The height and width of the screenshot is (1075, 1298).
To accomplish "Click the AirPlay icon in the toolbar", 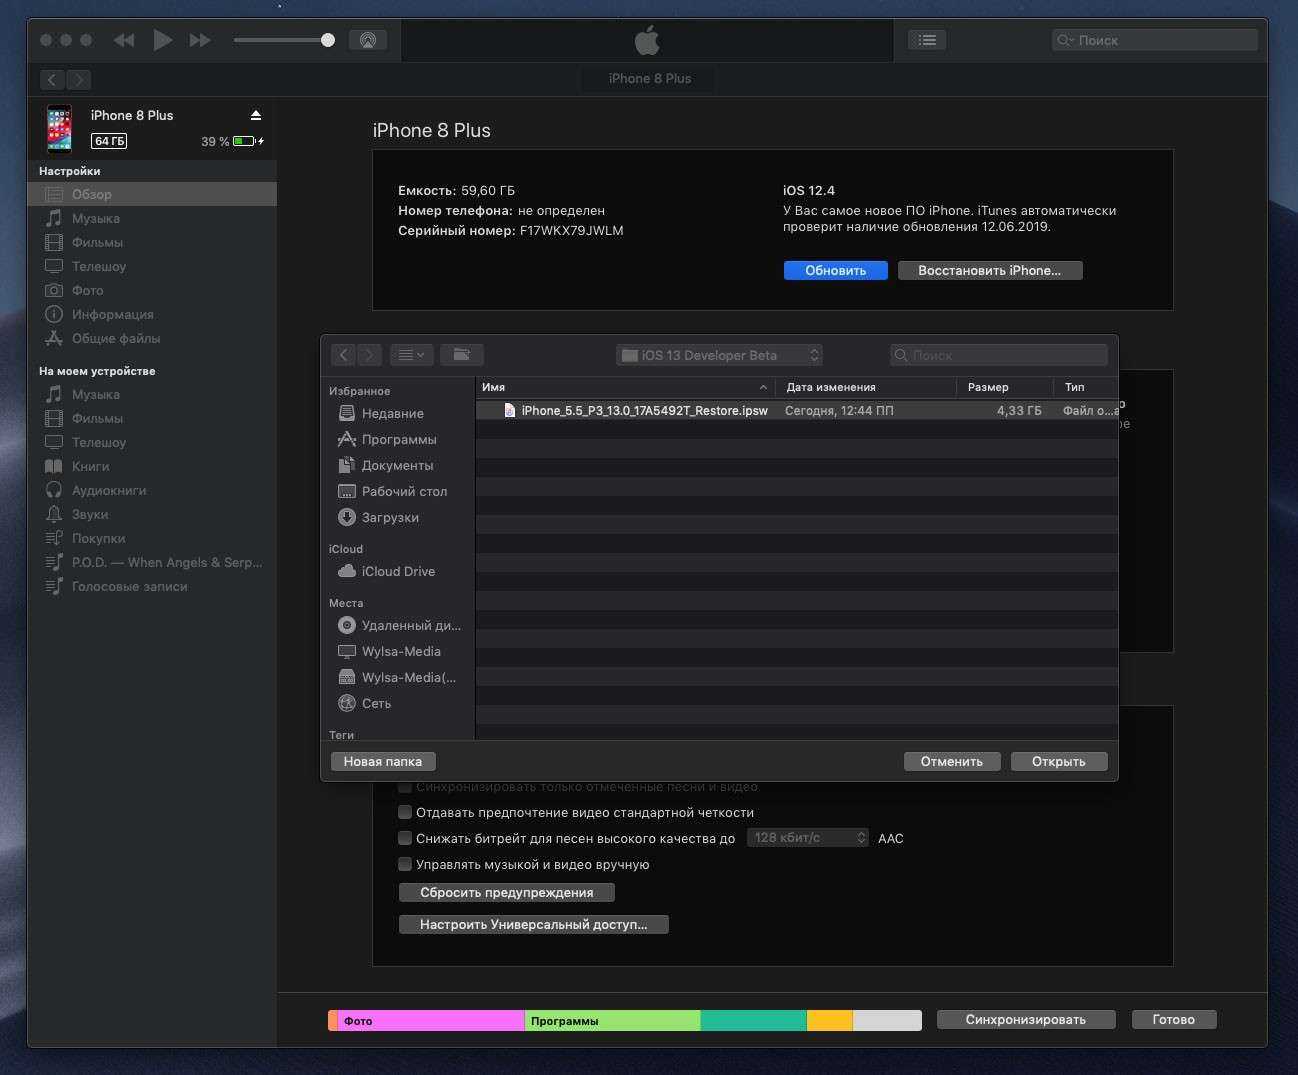I will tap(367, 40).
